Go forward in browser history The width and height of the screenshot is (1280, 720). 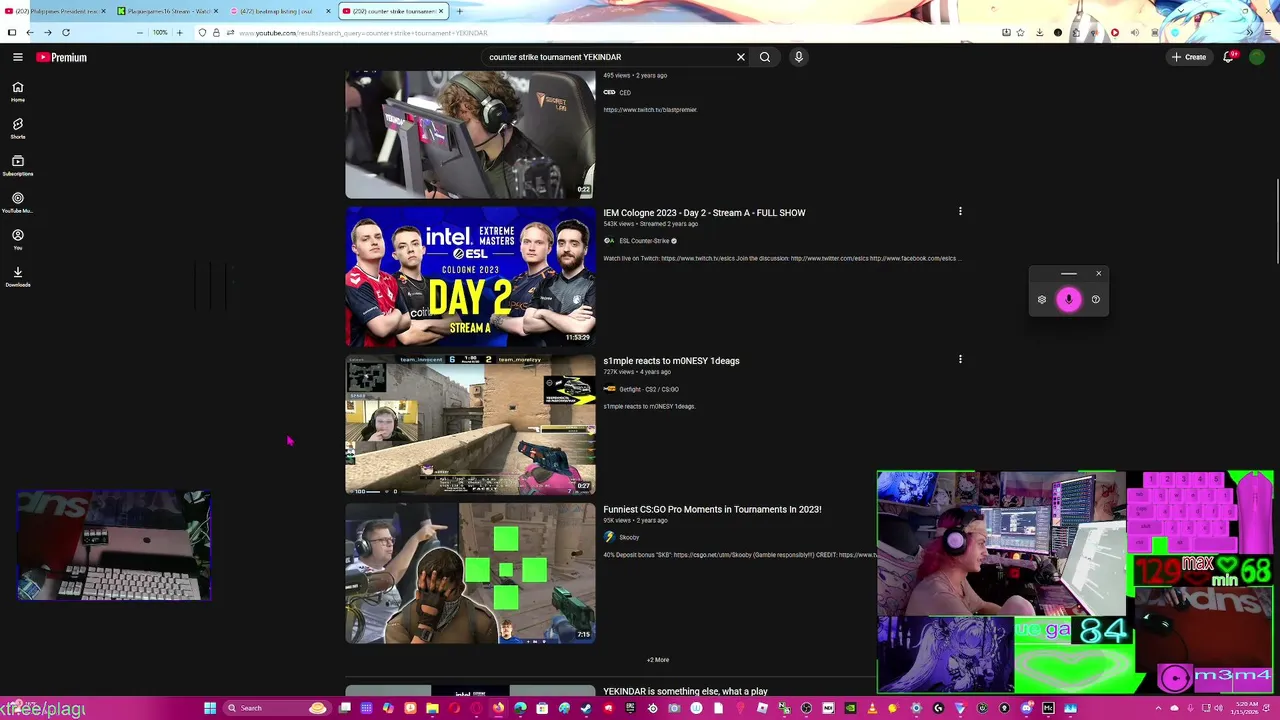click(47, 32)
